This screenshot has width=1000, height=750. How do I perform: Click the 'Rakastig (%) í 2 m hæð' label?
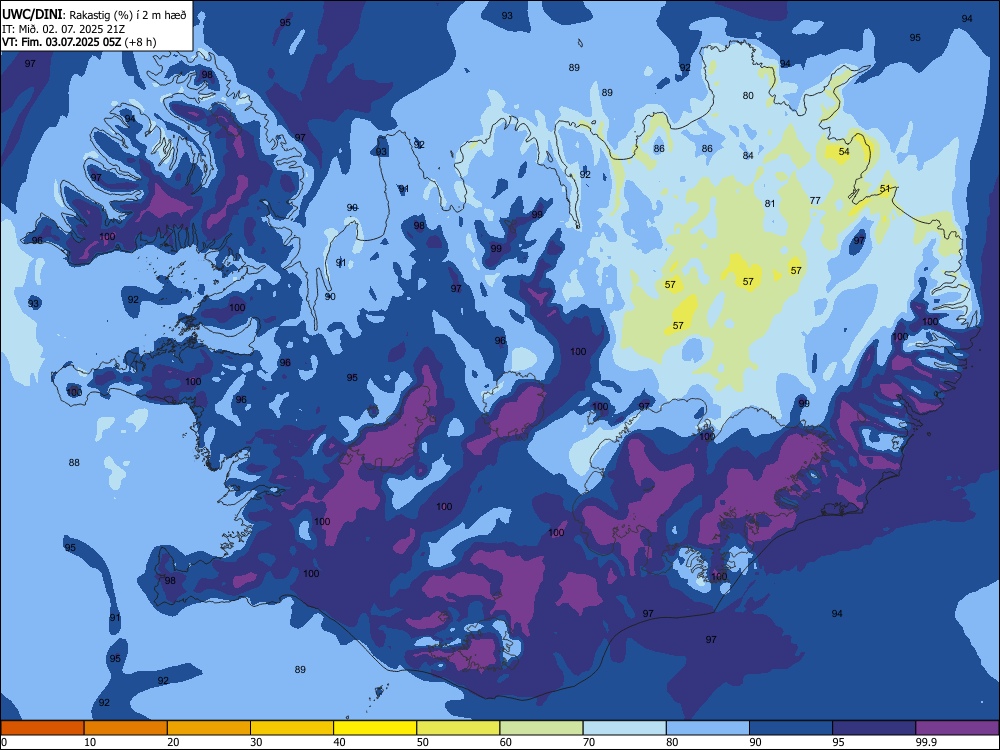pyautogui.click(x=128, y=15)
